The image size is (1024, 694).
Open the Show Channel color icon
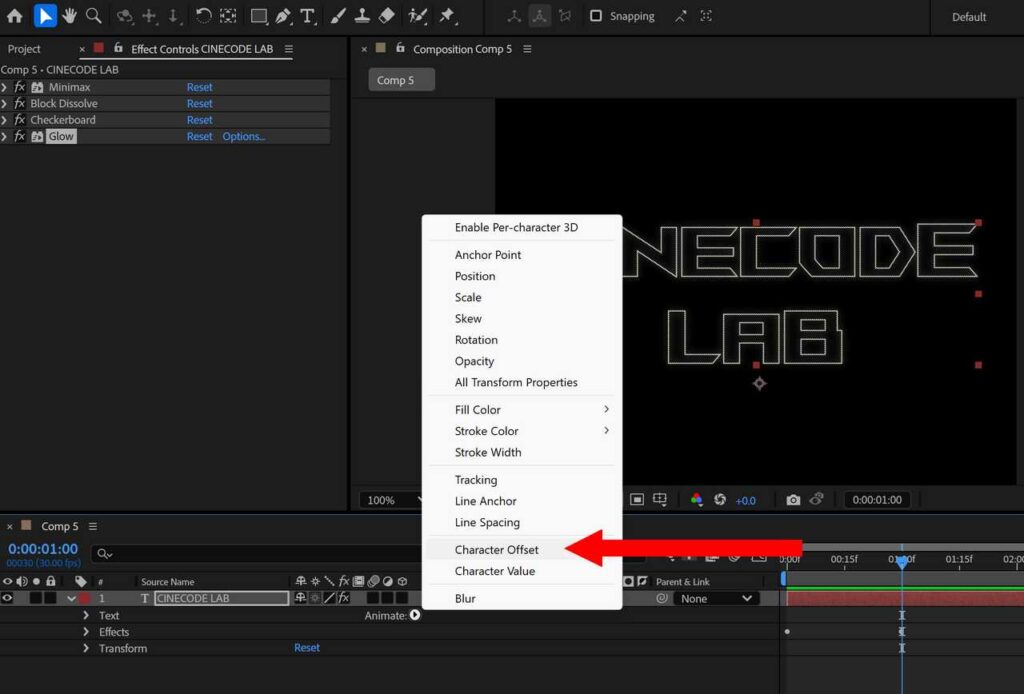pyautogui.click(x=696, y=499)
